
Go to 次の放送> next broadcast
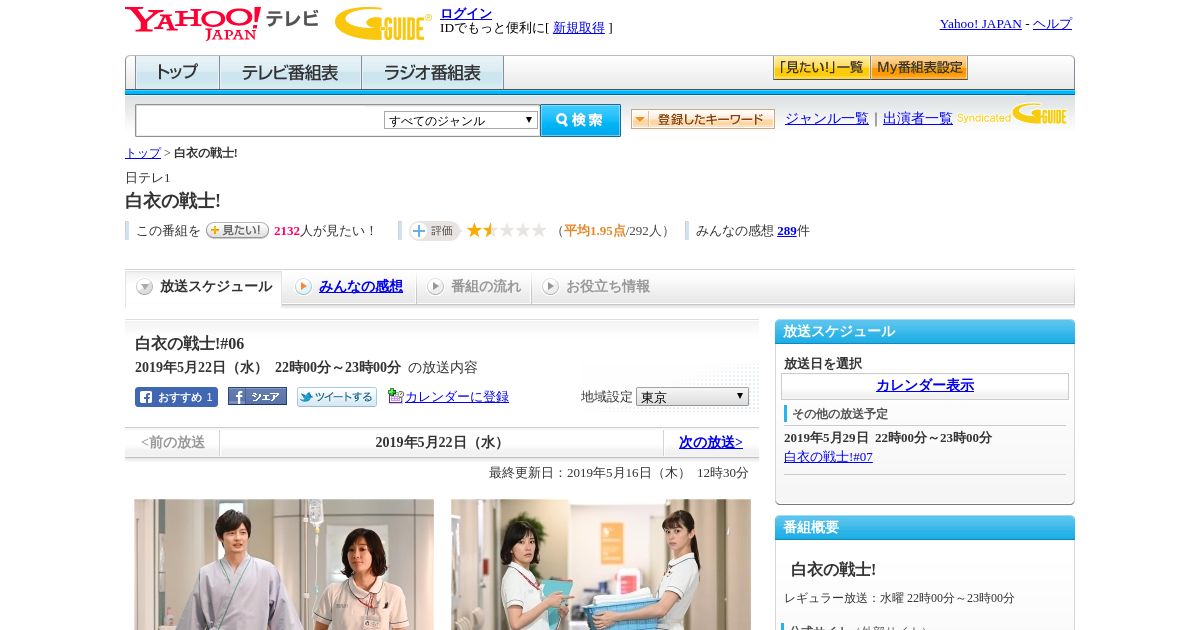click(711, 442)
